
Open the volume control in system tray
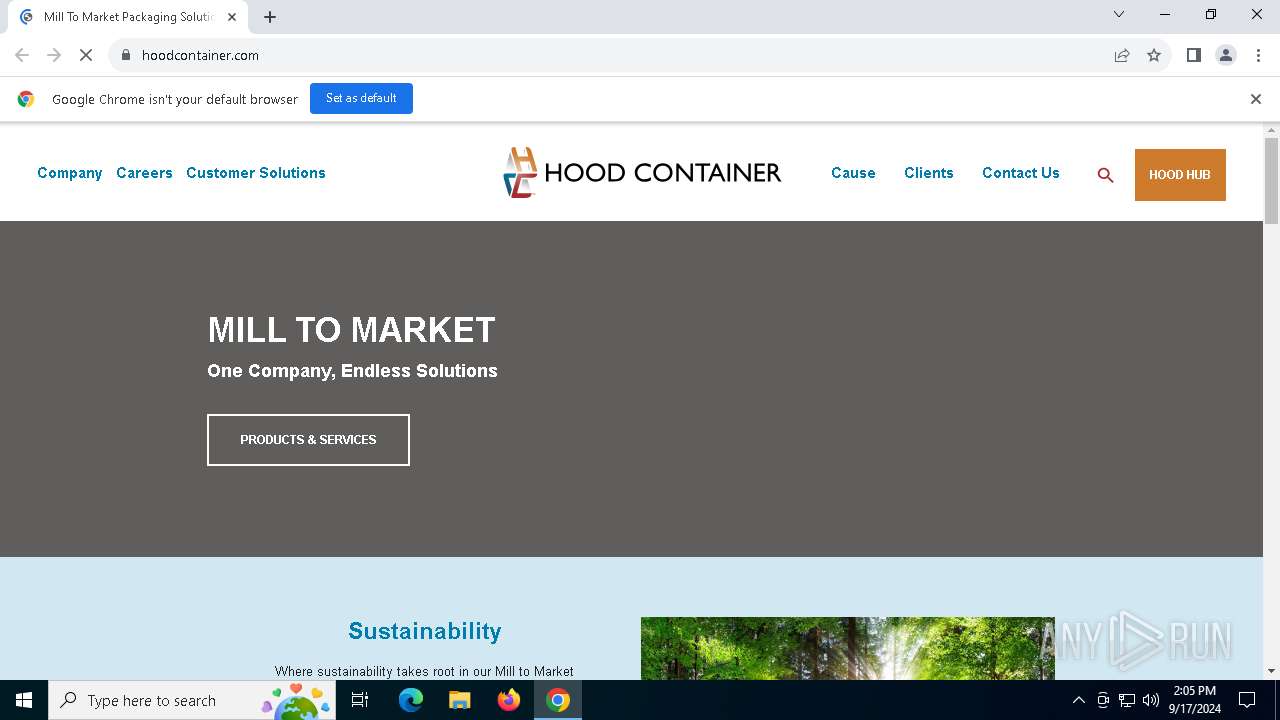[1151, 700]
